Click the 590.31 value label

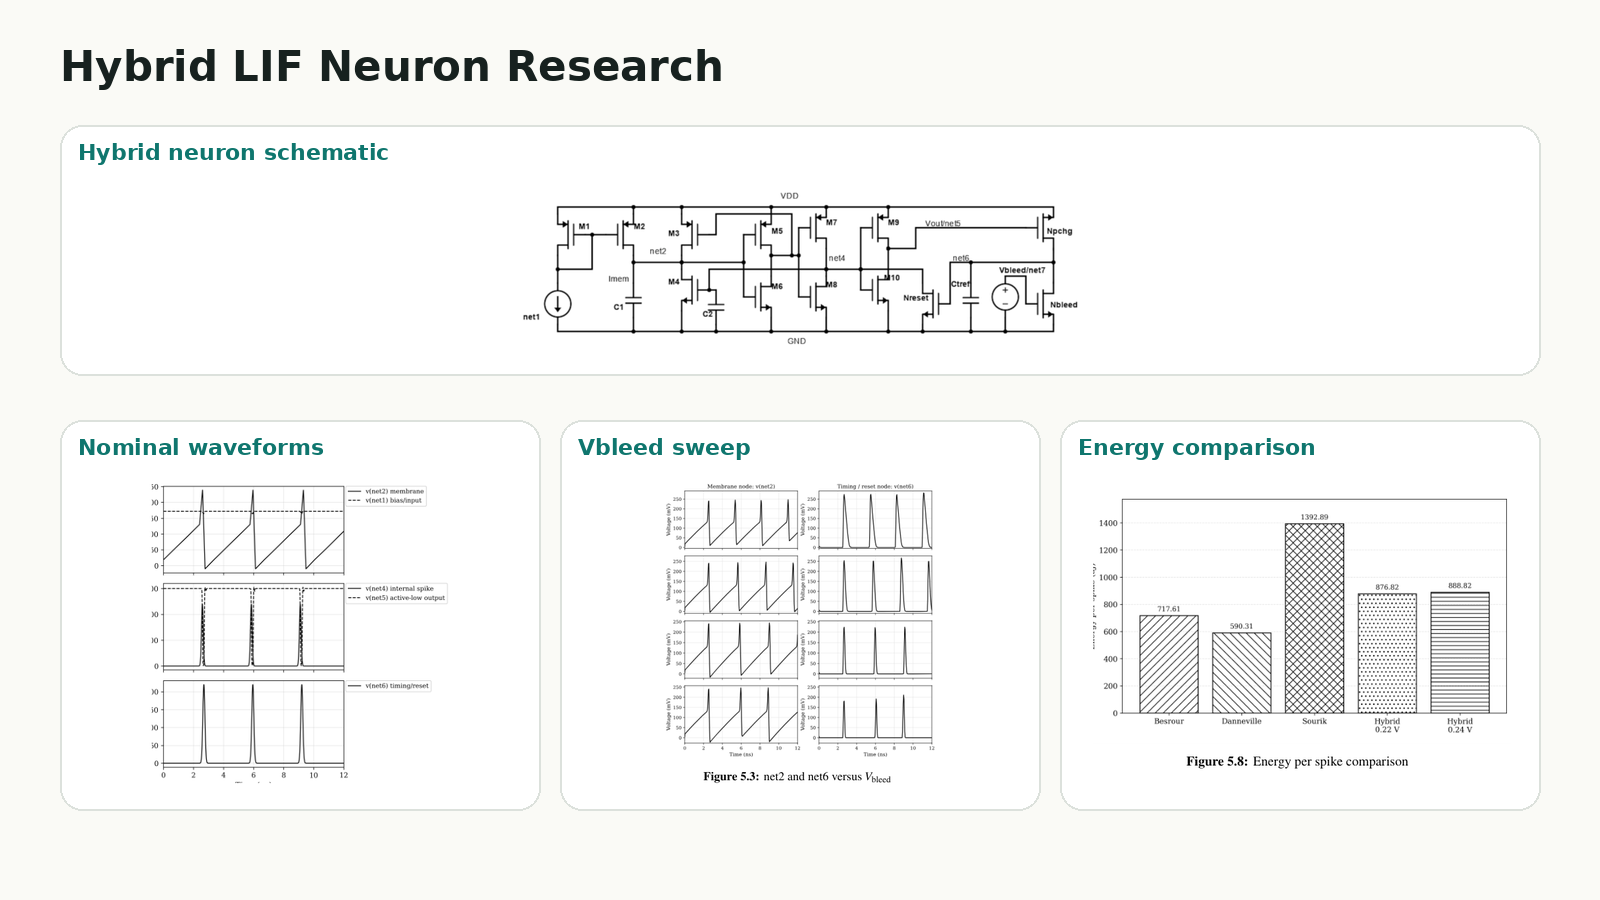[x=1241, y=627]
